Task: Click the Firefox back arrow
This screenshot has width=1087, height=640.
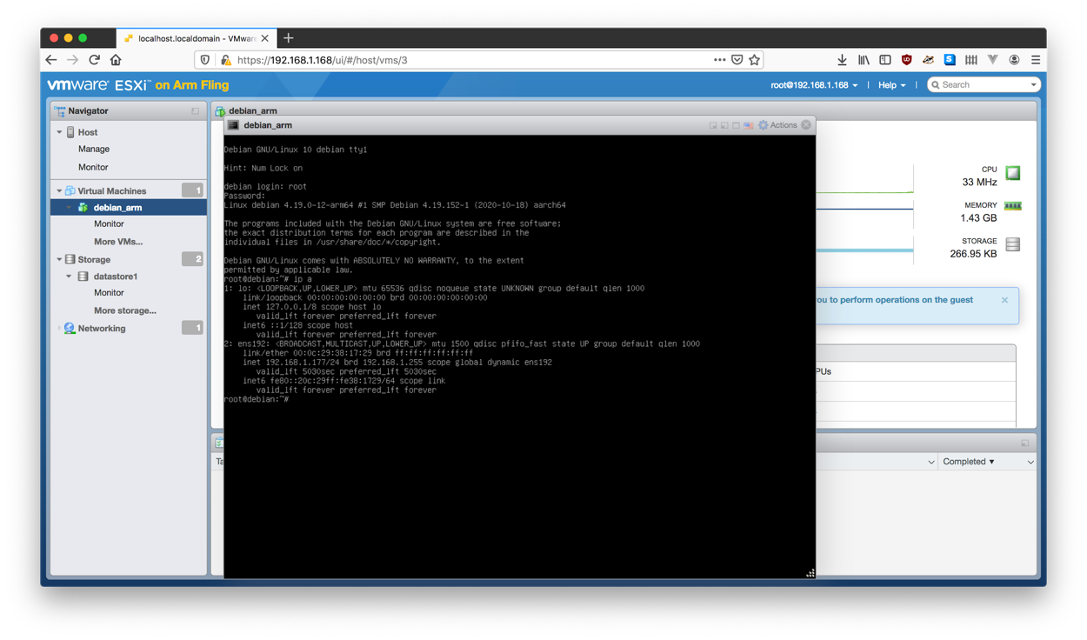Action: (x=51, y=60)
